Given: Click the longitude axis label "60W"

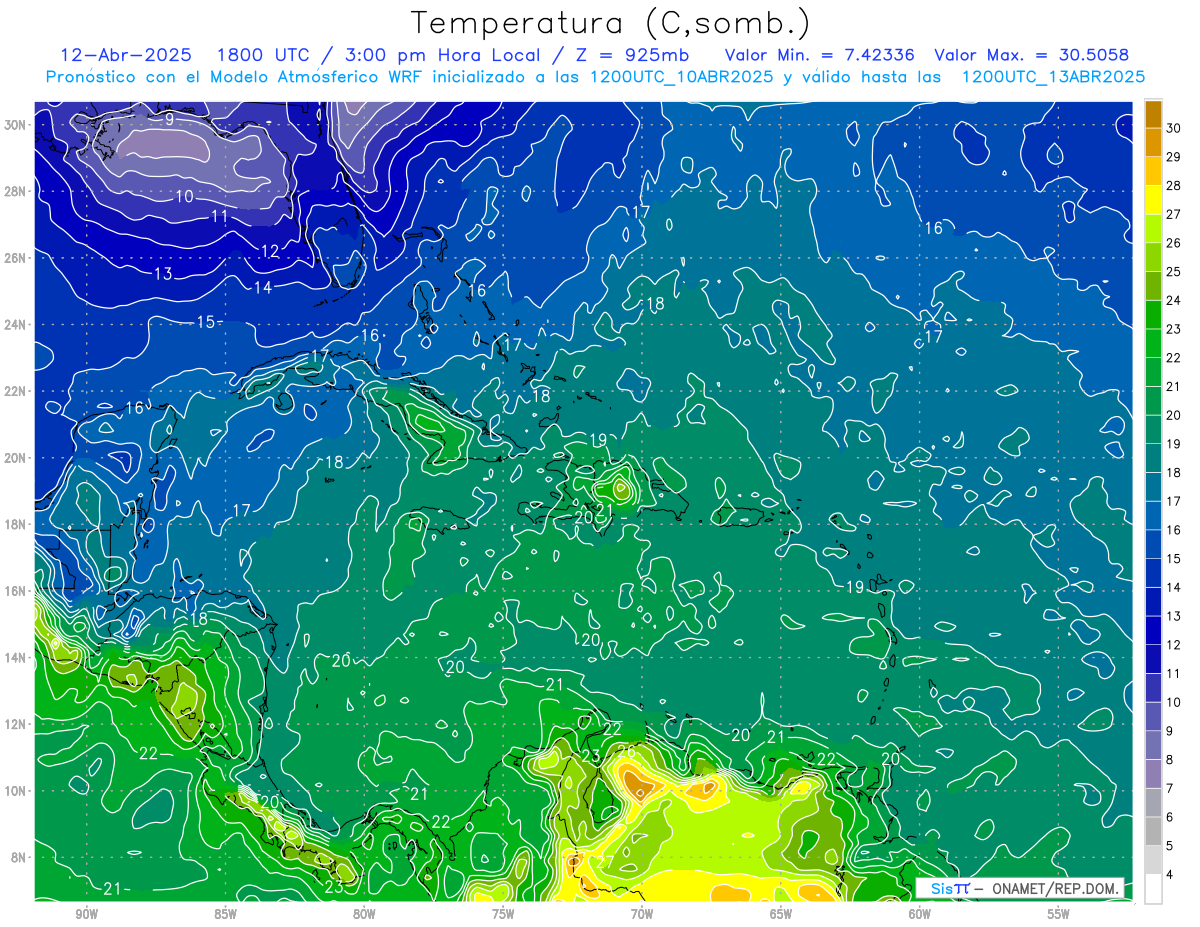Looking at the screenshot, I should point(920,913).
